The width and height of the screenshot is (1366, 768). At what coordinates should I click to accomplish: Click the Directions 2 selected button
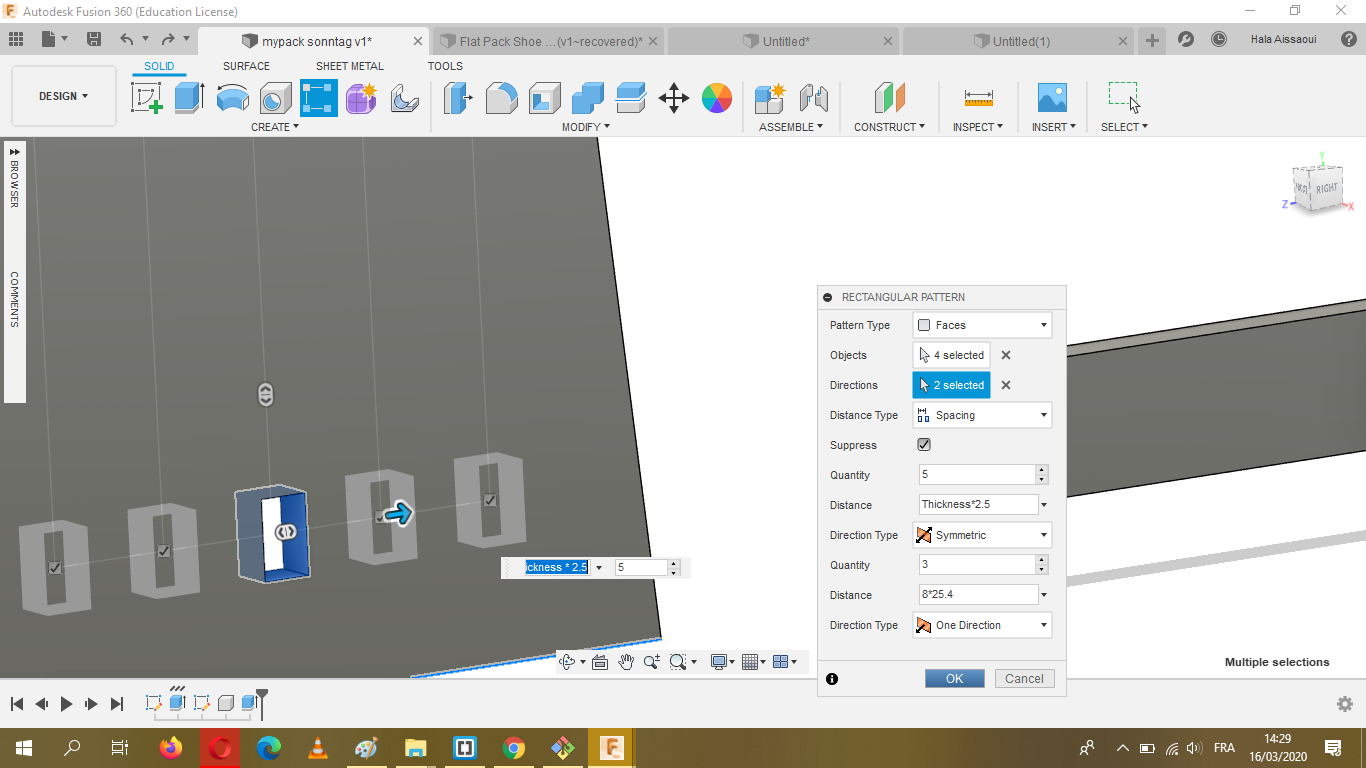[951, 385]
